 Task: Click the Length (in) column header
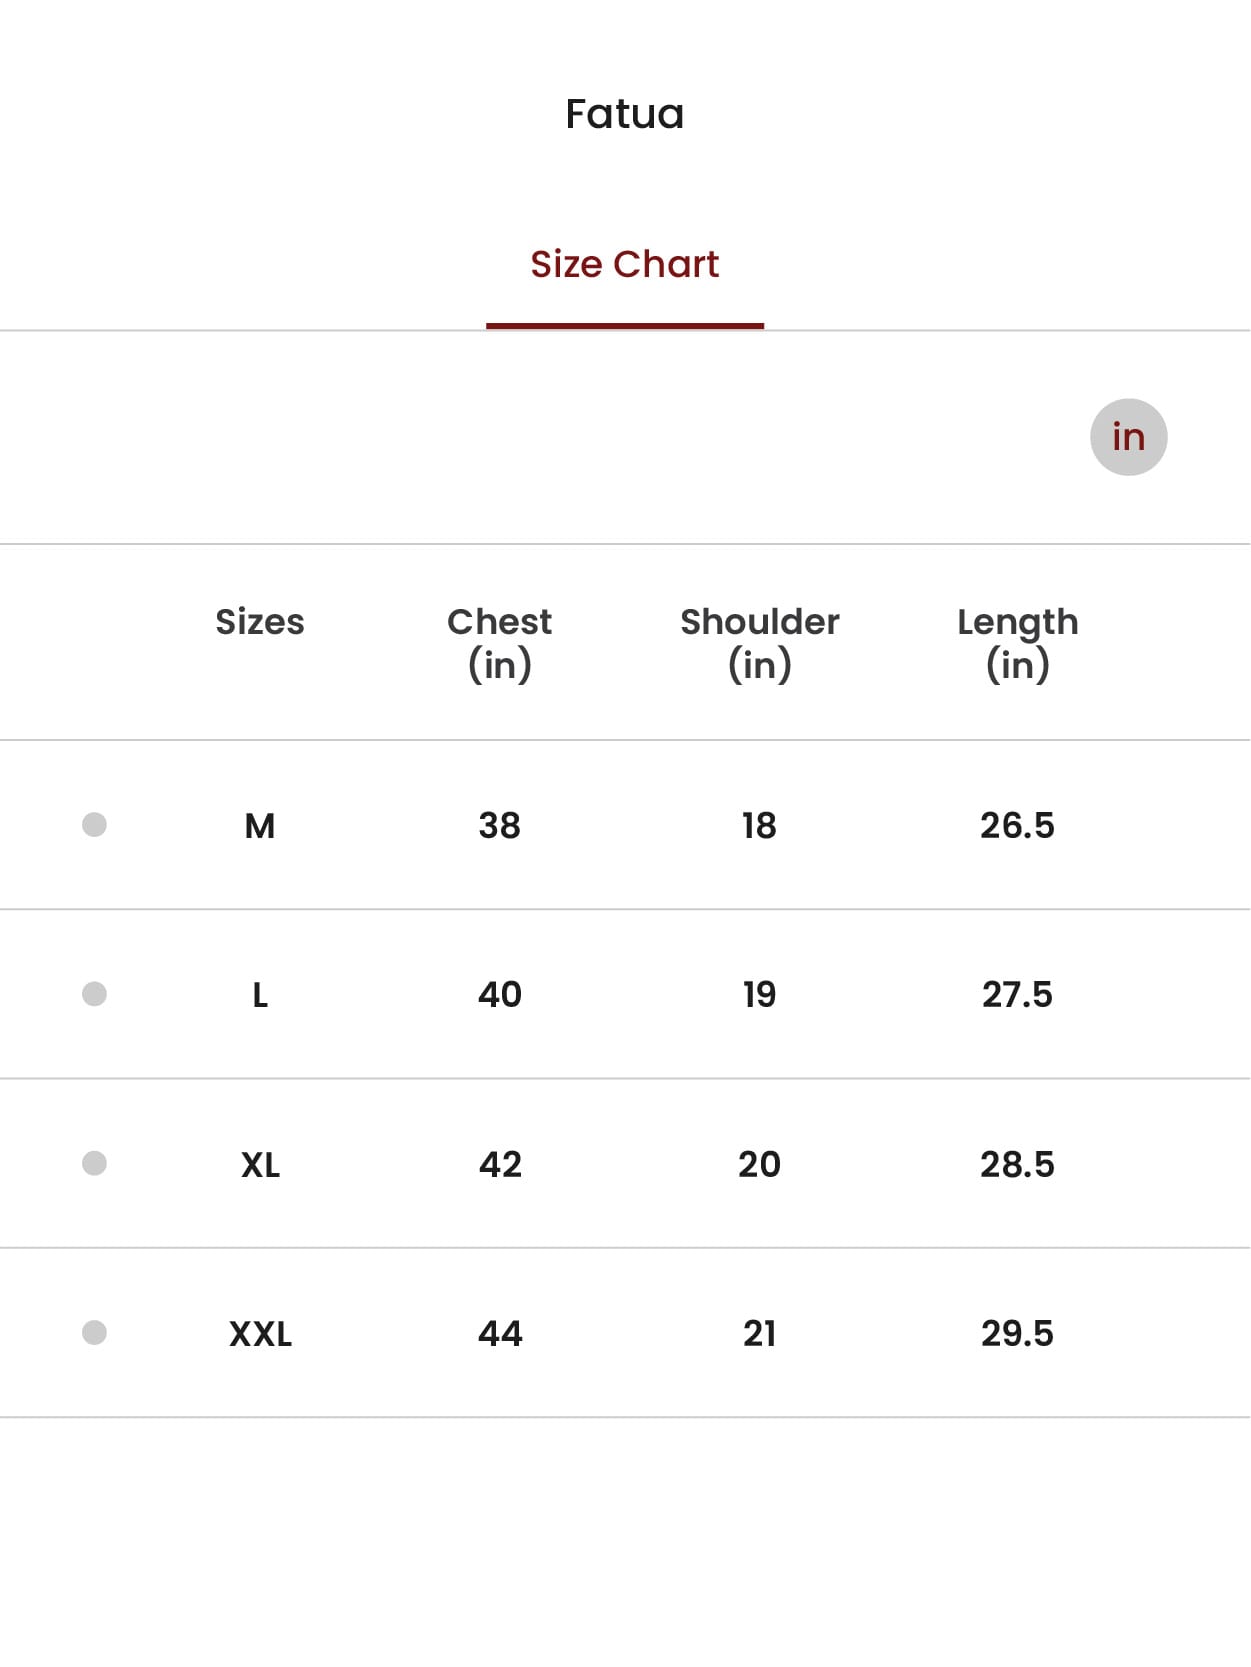1017,642
